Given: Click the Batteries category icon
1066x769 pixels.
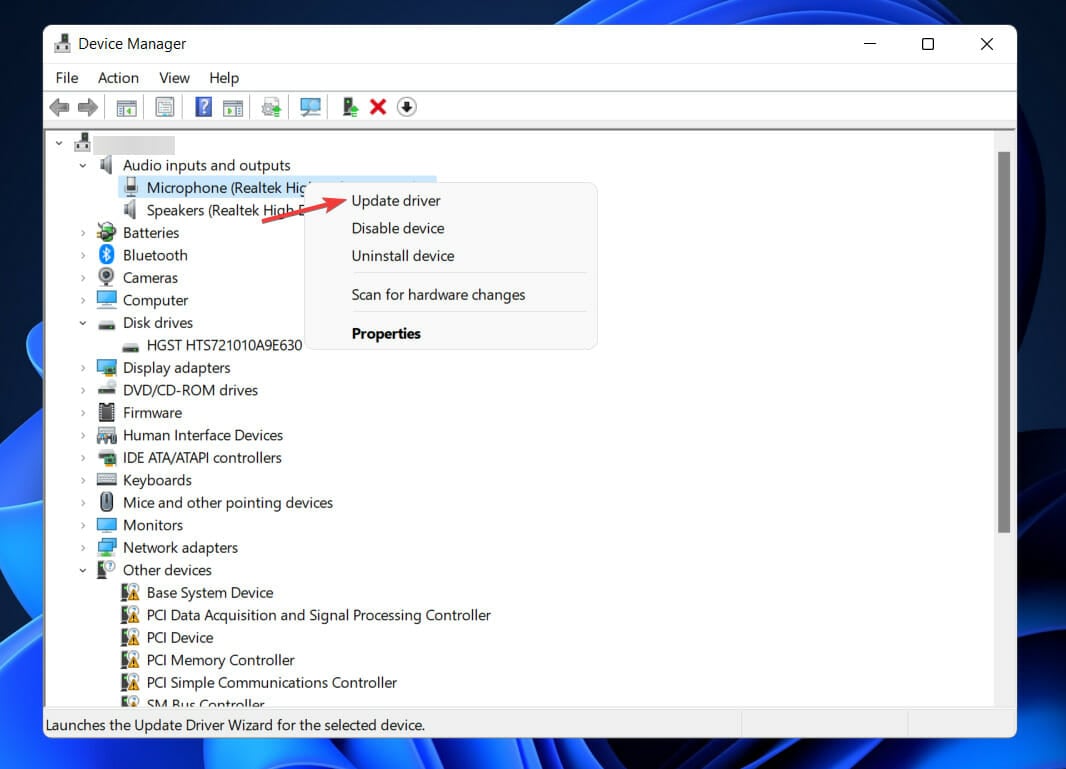Looking at the screenshot, I should (x=106, y=233).
